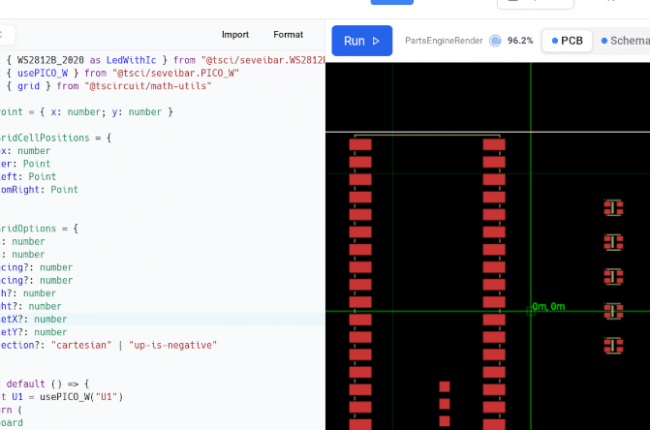Screen dimensions: 650x430
Task: Place cursor on etX?: number line
Action: [162, 319]
